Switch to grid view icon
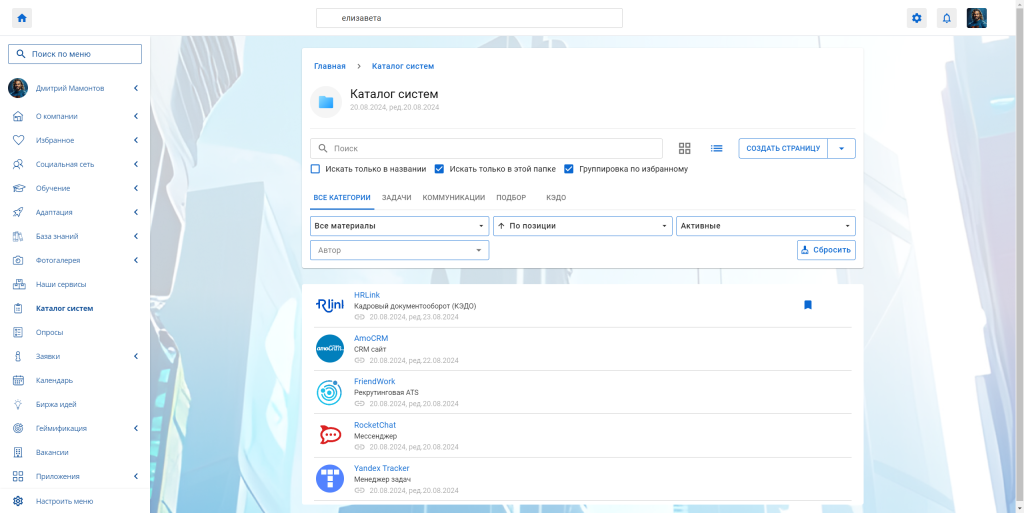 tap(685, 148)
